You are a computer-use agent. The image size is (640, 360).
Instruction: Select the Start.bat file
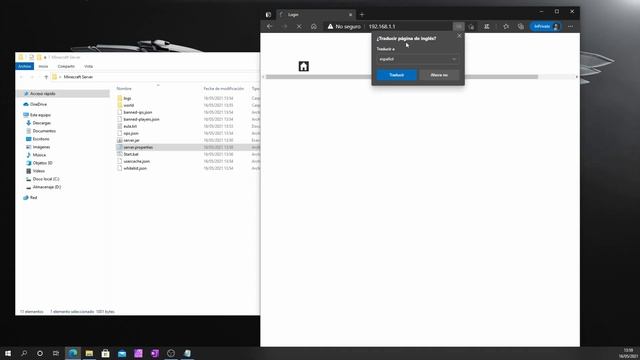tap(131, 154)
